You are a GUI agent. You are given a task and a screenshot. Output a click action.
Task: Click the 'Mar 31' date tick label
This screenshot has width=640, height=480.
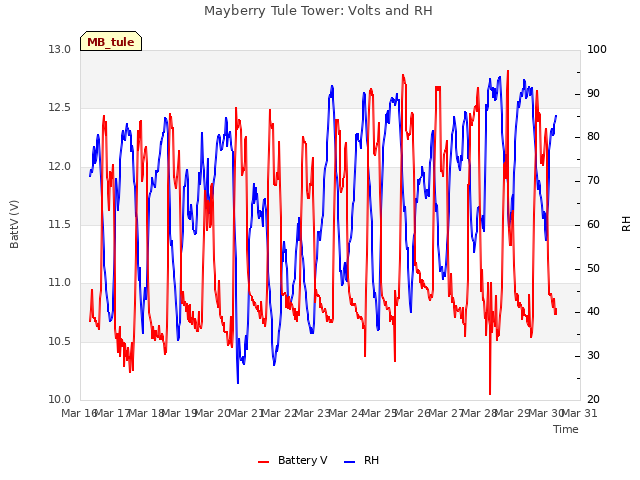tap(580, 413)
